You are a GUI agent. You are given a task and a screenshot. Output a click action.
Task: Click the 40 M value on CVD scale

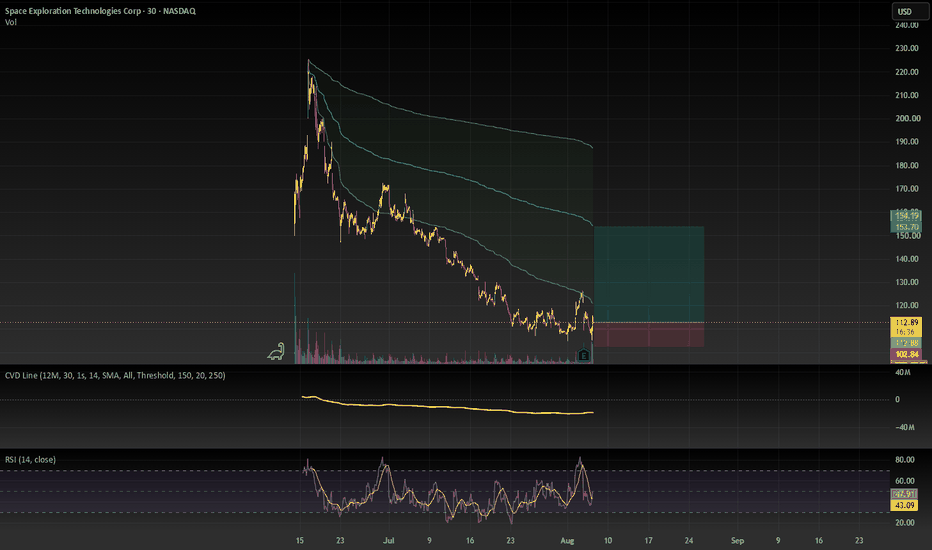click(x=903, y=372)
